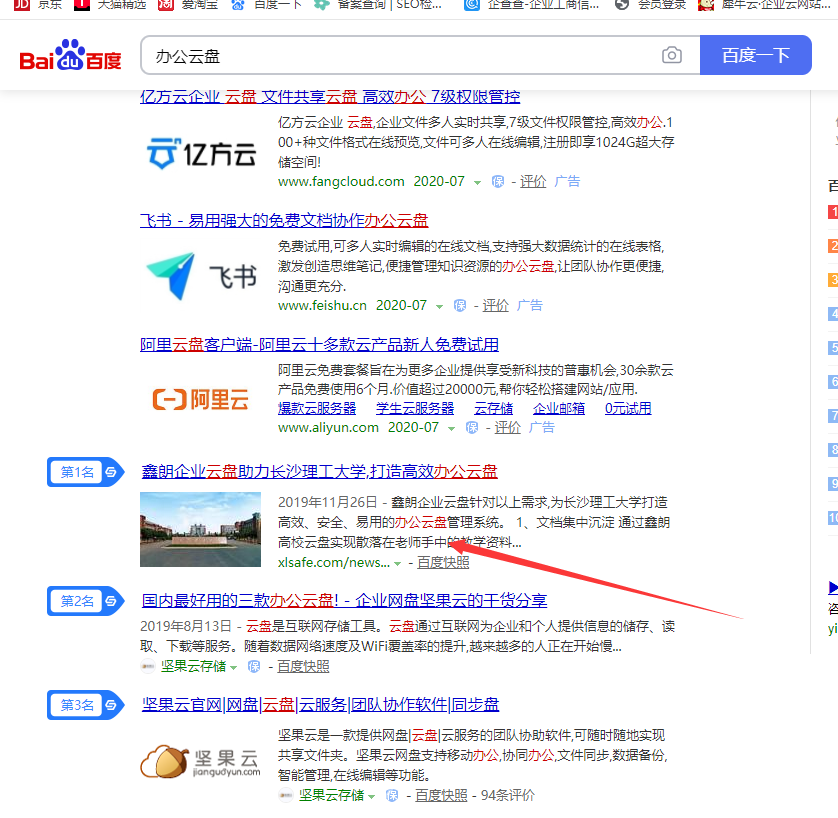Open the 企查查 bookmark icon
Screen dimensions: 838x818
coord(471,5)
